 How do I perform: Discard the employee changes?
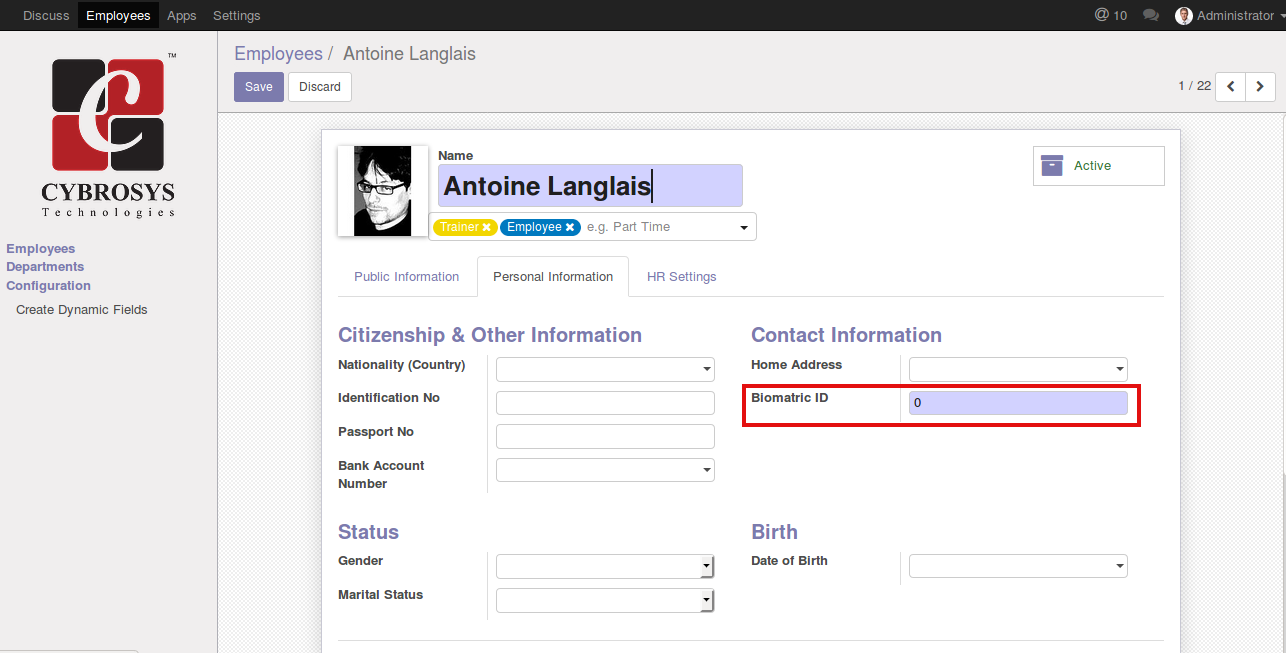pos(320,87)
